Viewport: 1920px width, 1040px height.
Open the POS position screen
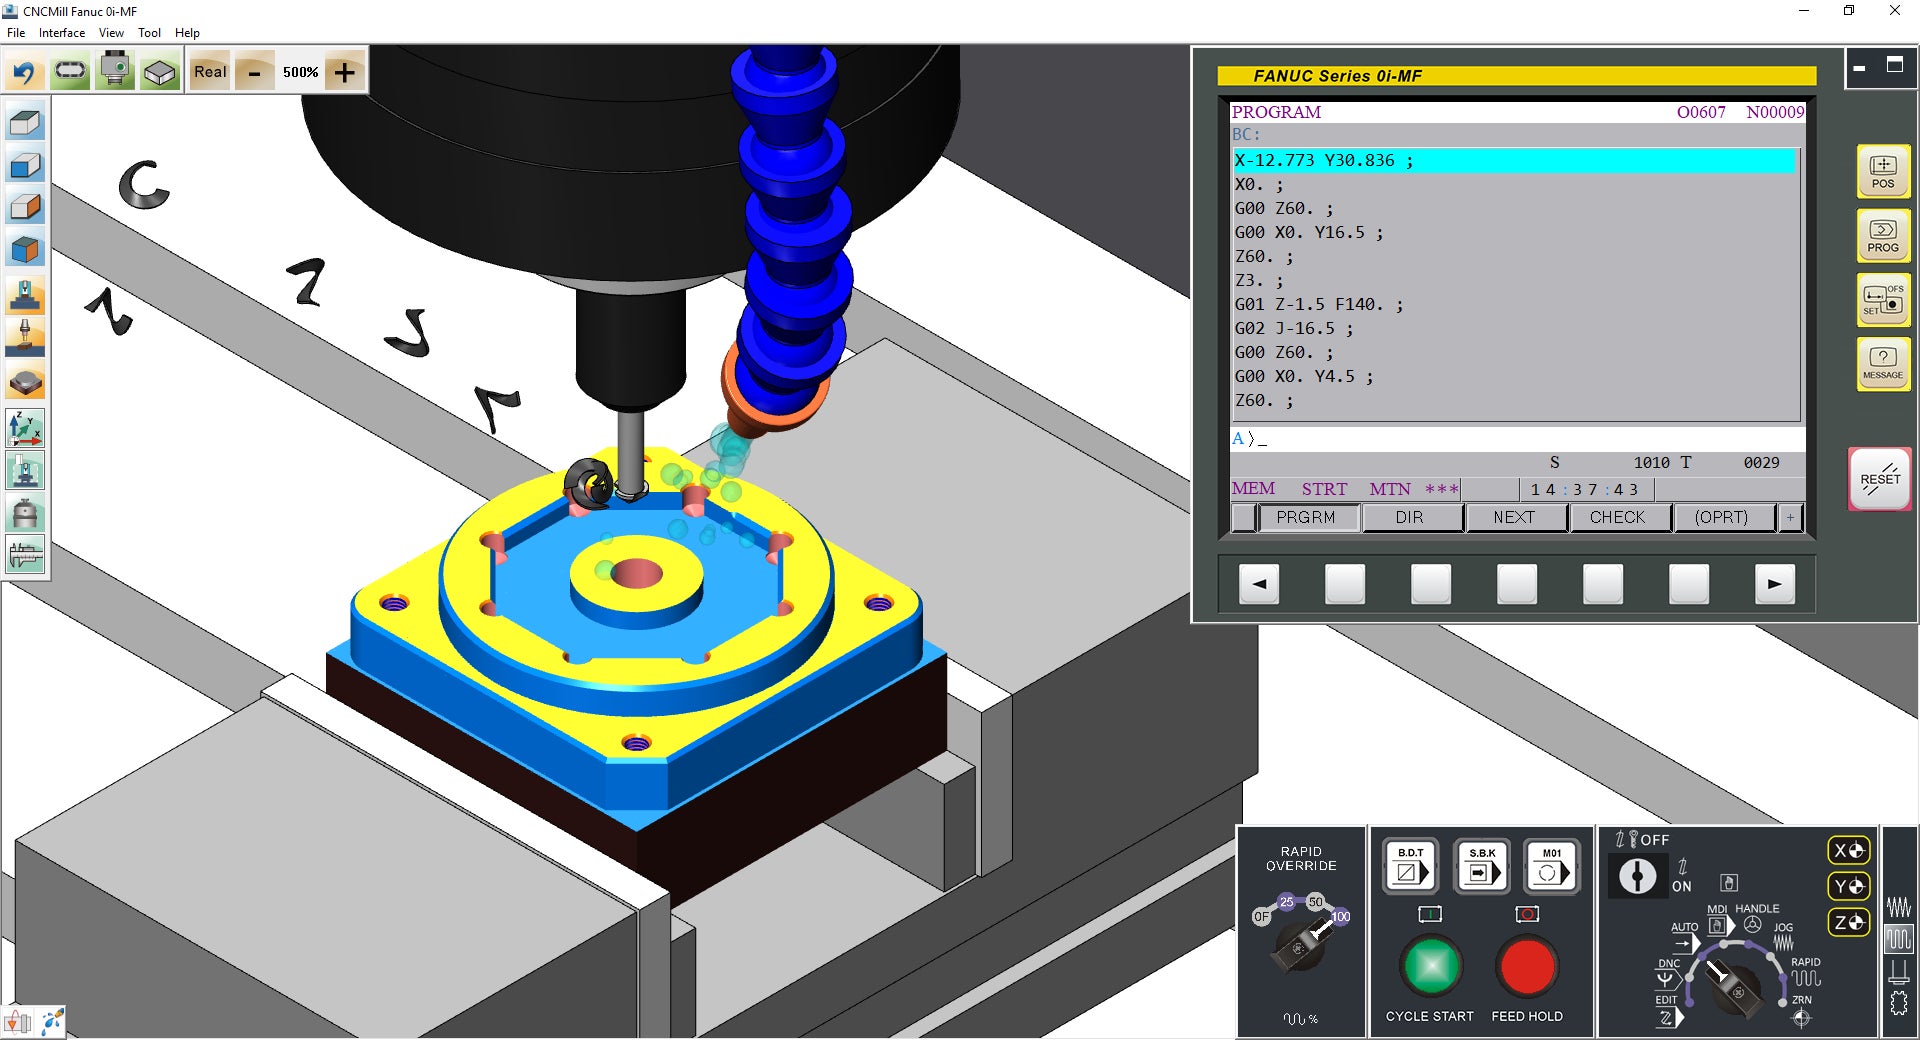[1883, 171]
